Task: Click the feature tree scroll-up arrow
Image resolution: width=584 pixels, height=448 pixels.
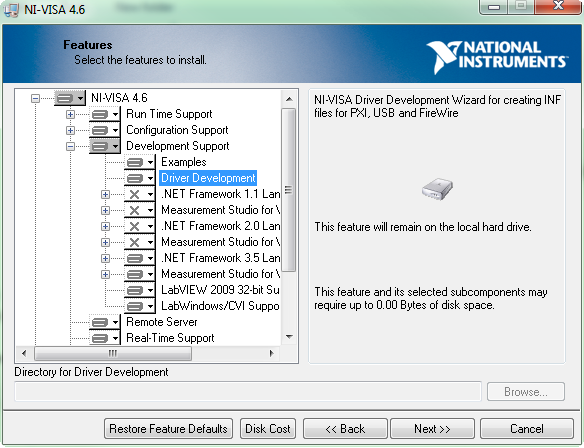Action: tap(289, 99)
